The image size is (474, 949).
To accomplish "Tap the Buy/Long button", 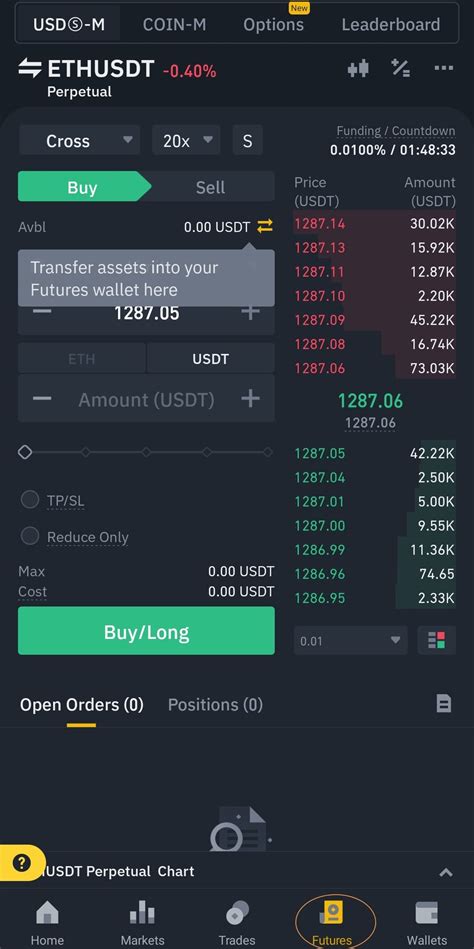I will pos(146,631).
